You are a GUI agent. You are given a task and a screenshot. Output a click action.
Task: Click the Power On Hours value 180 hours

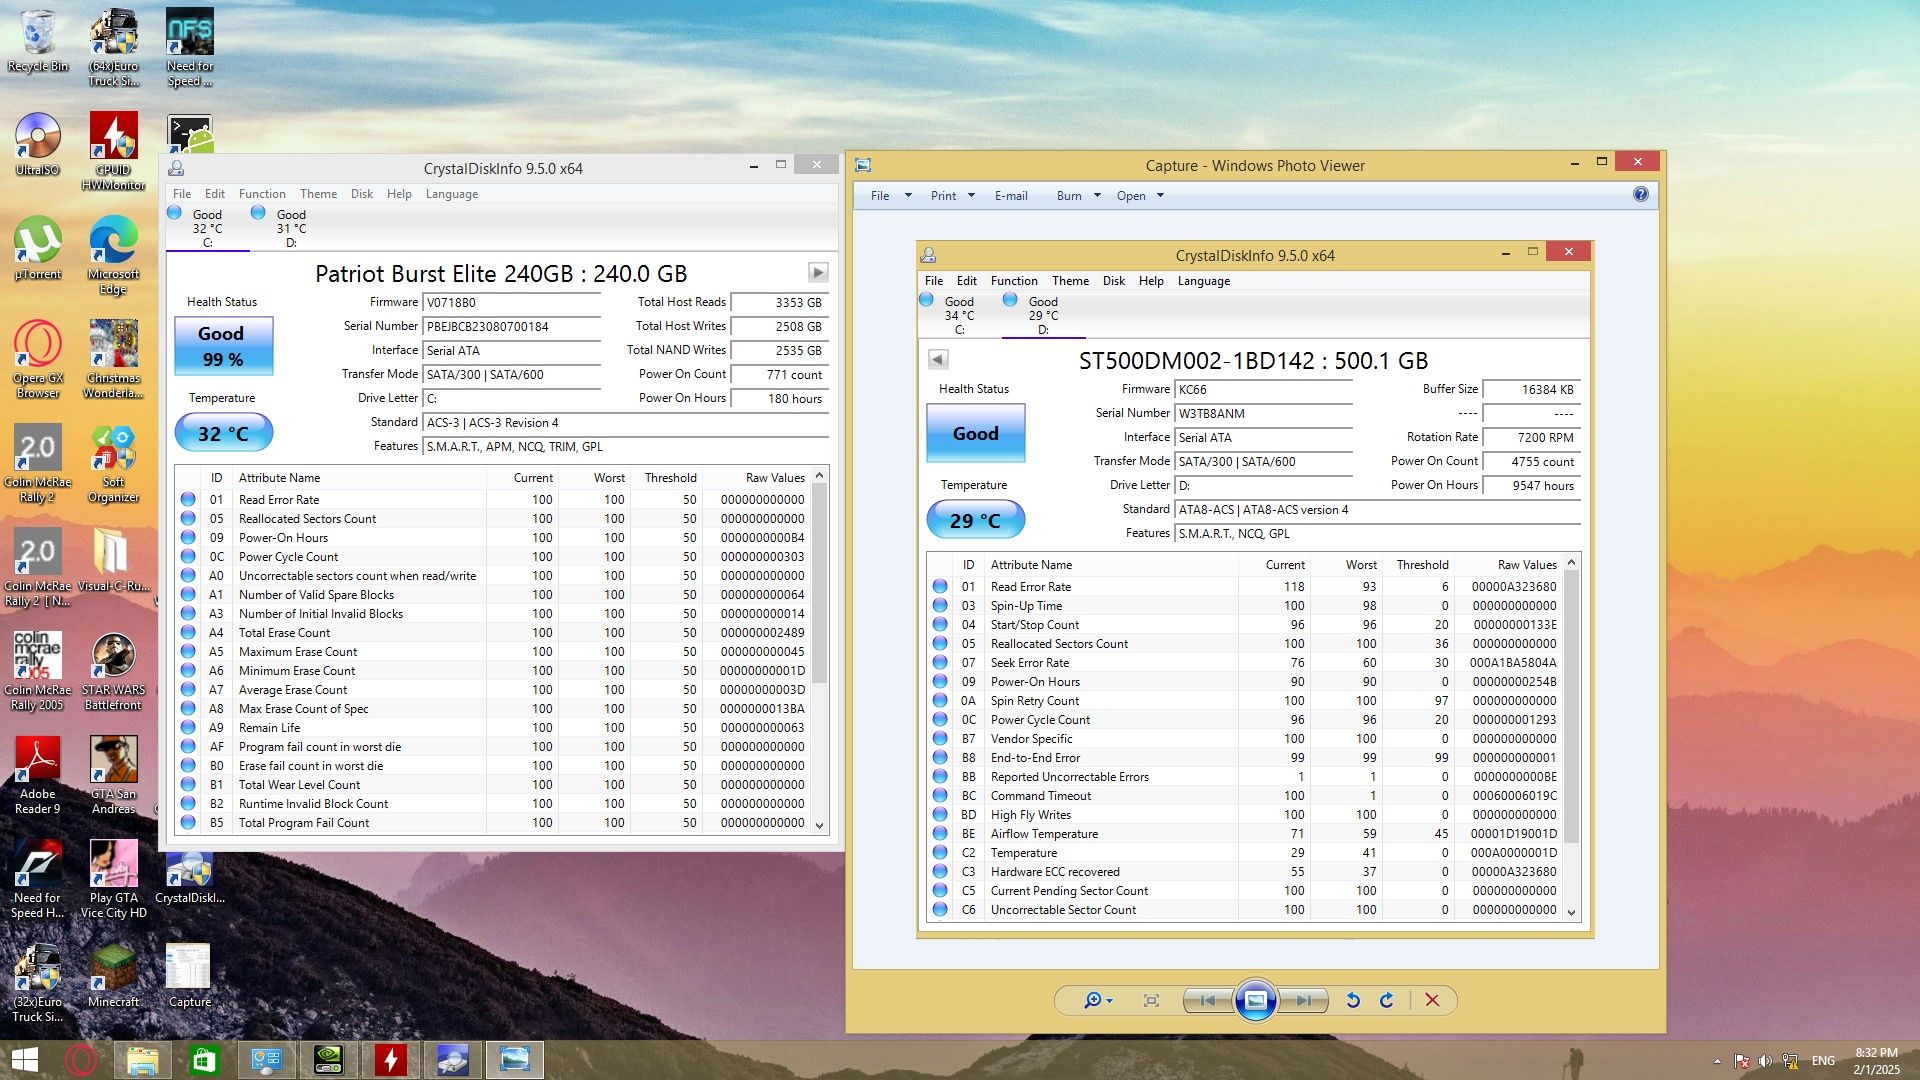(780, 398)
